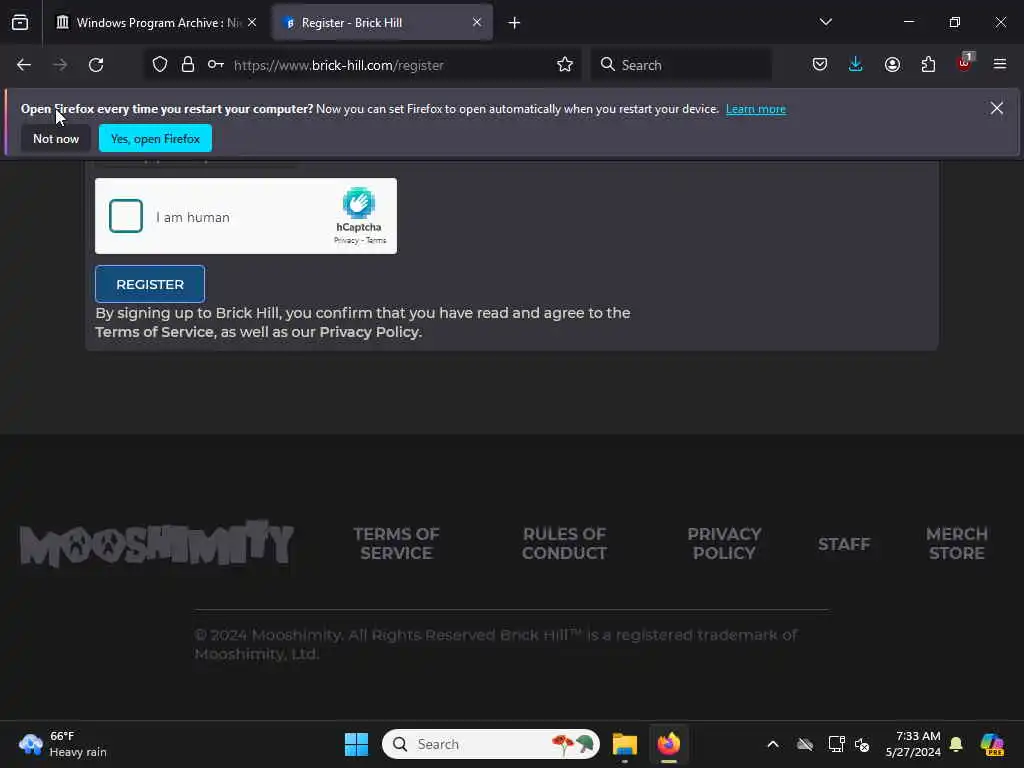
Task: Open the inline Privacy Policy link
Action: coord(369,332)
